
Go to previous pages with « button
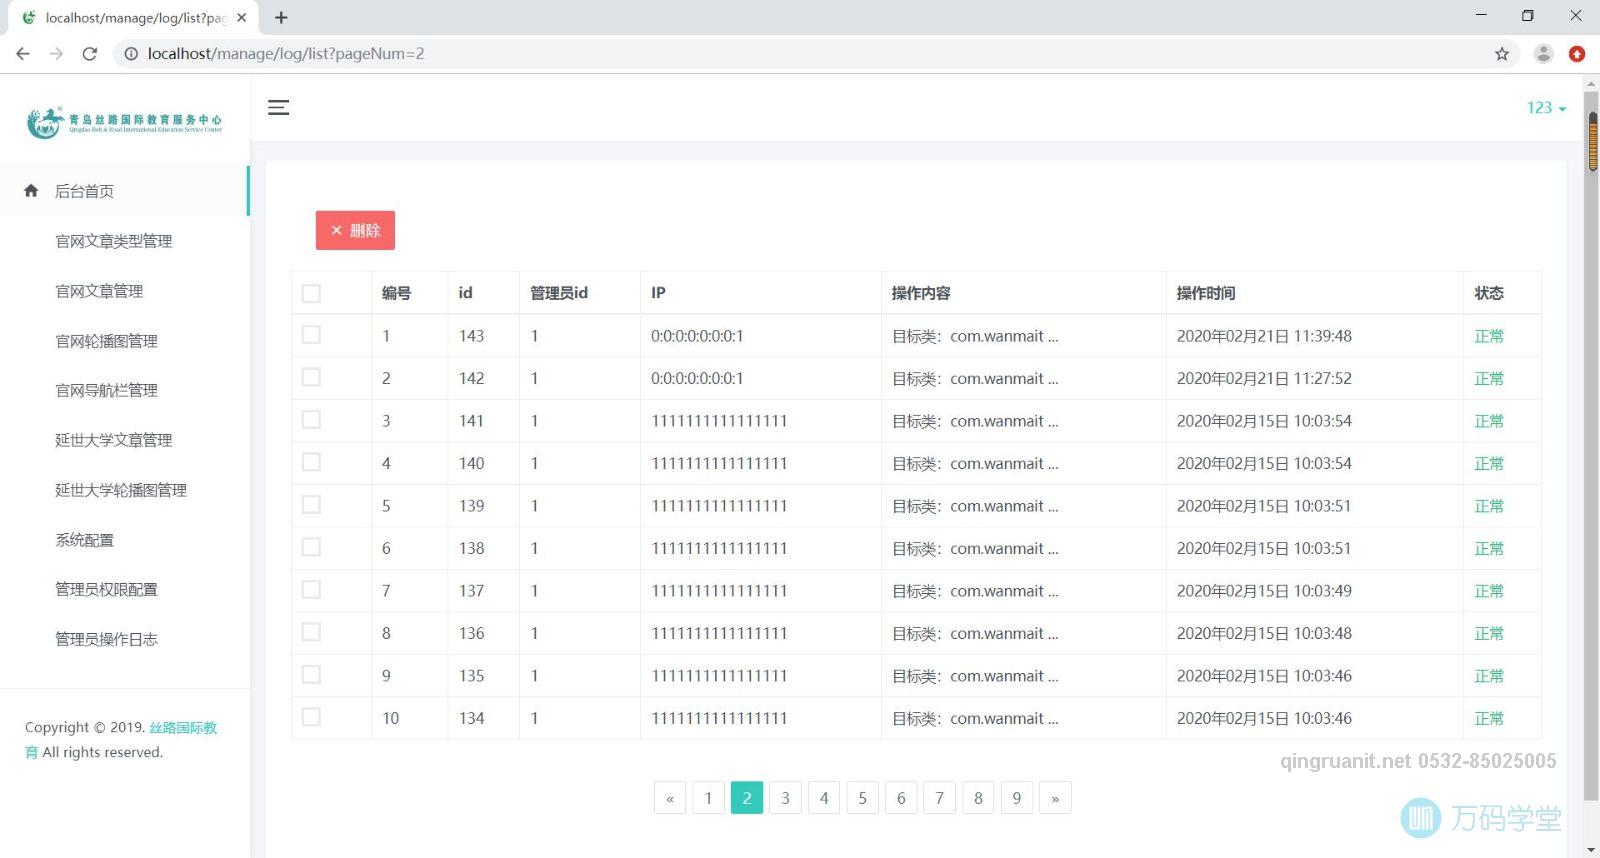(x=670, y=798)
